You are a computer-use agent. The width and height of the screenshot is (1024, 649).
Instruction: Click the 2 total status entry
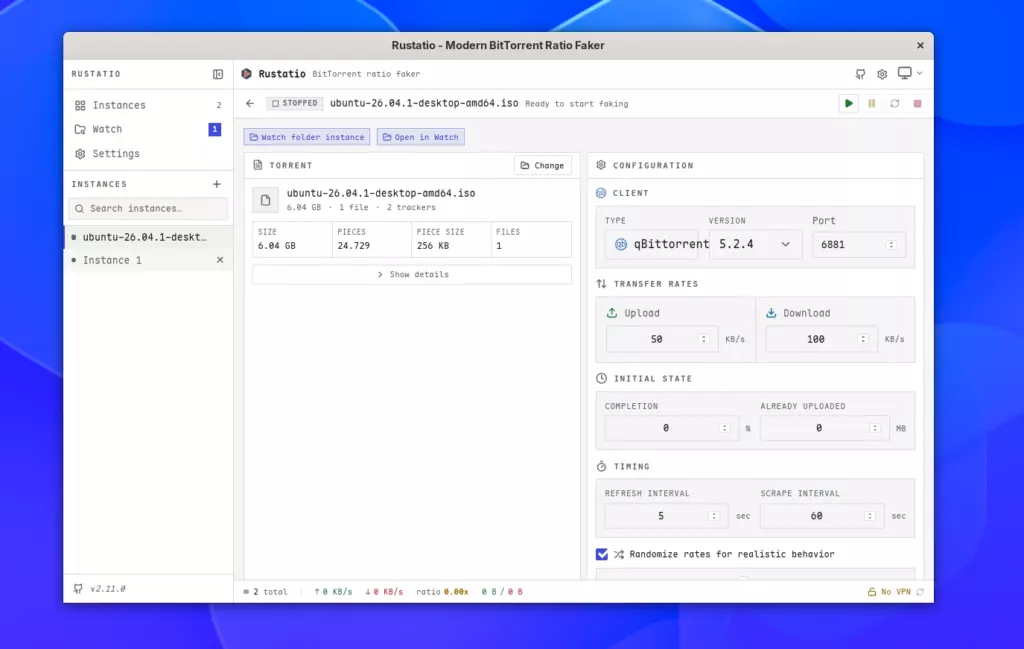pyautogui.click(x=265, y=592)
